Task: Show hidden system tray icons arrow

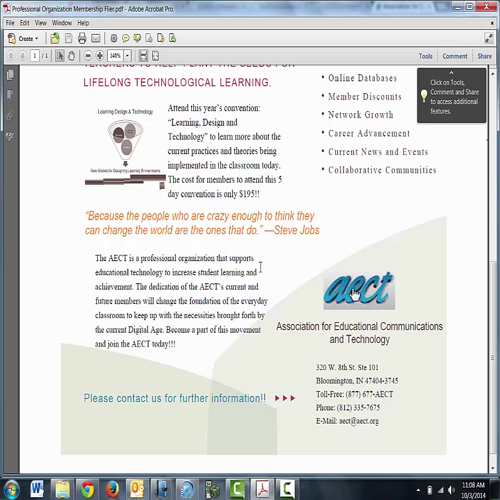Action: click(418, 490)
